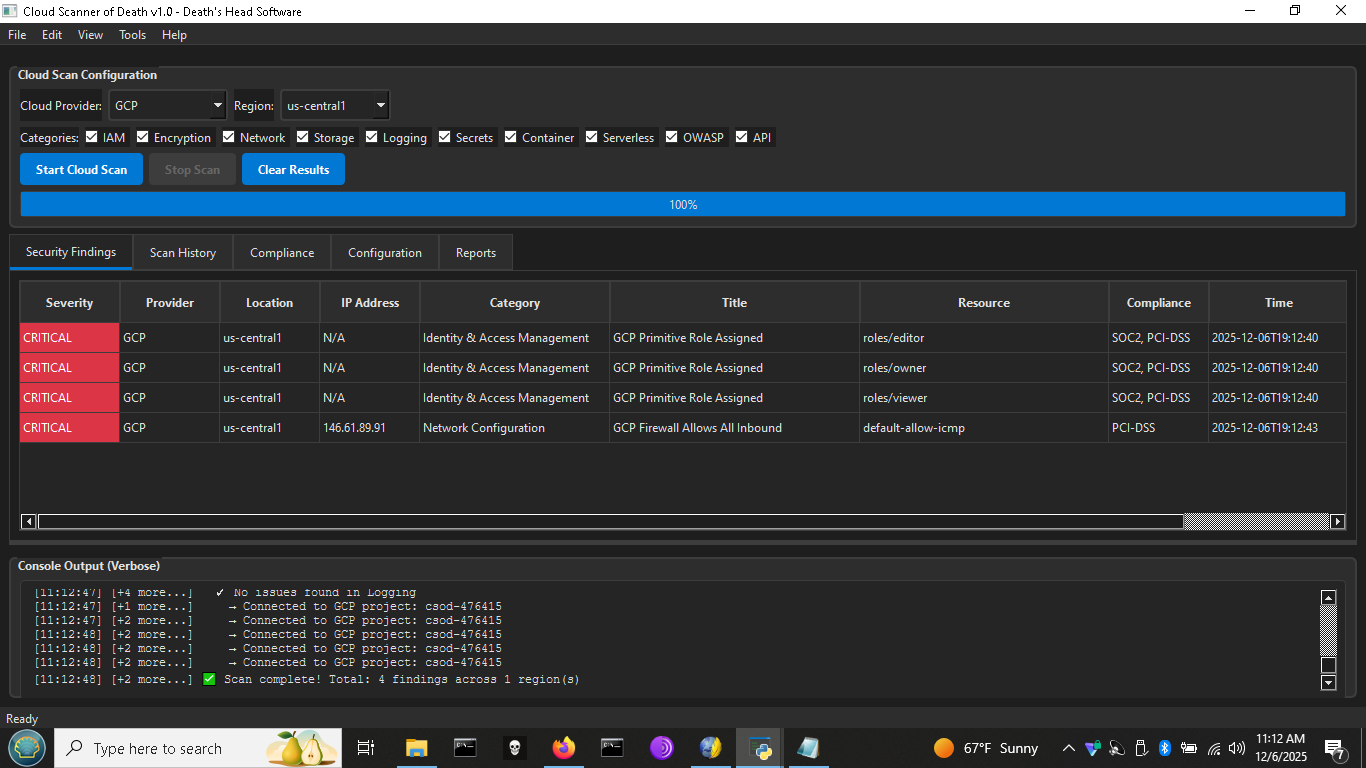1366x768 pixels.
Task: Open the Cloud Provider dropdown
Action: 168,105
